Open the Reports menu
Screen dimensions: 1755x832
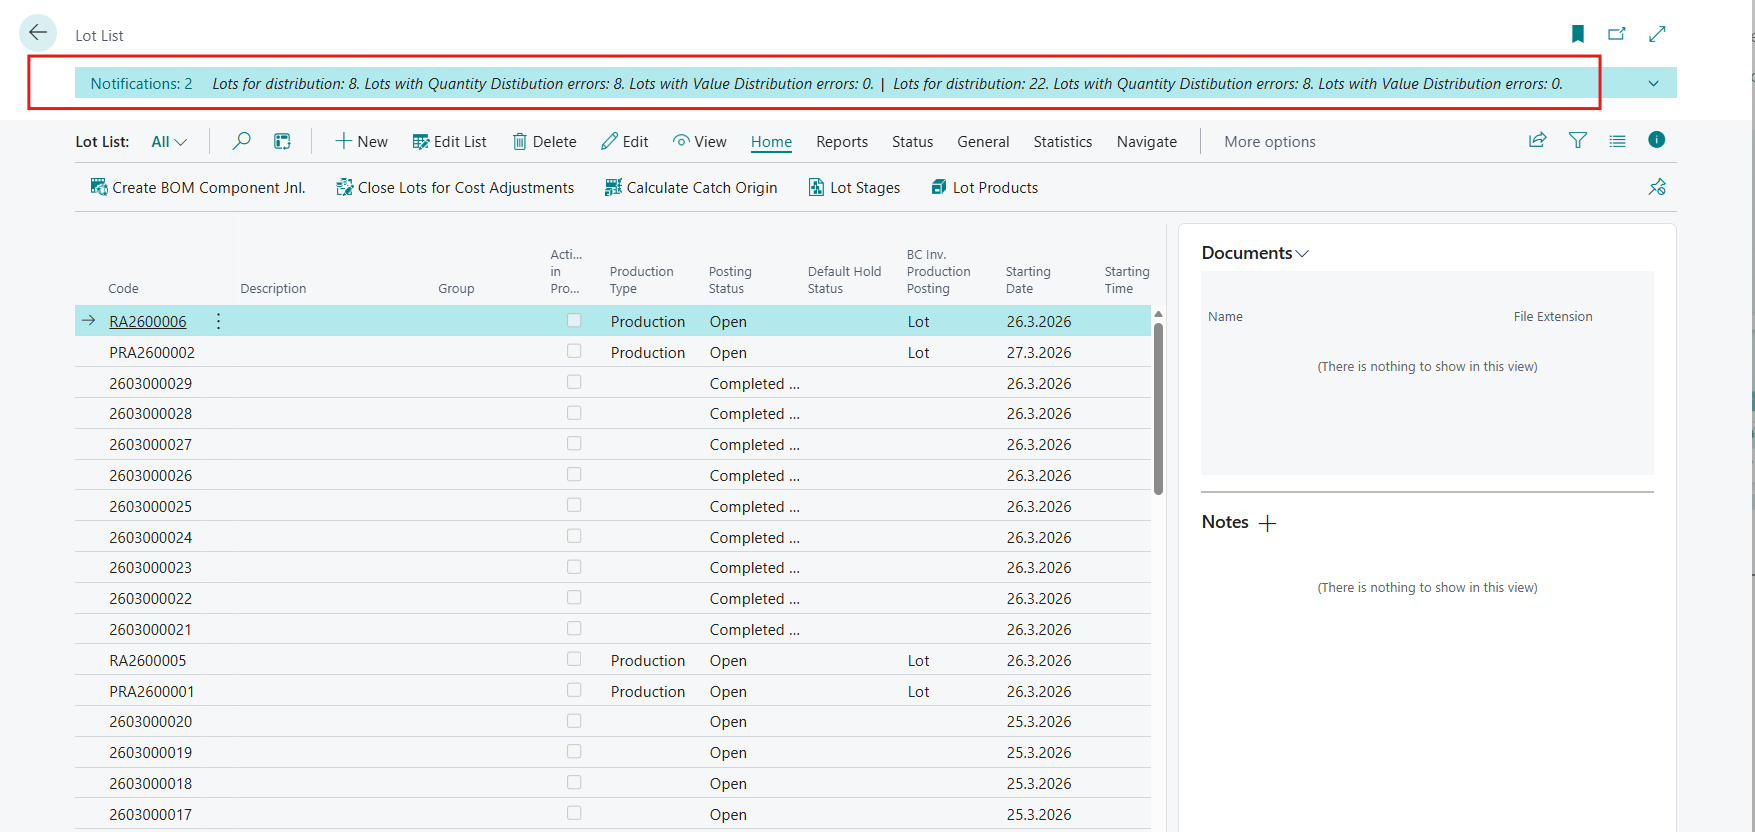[x=841, y=142]
